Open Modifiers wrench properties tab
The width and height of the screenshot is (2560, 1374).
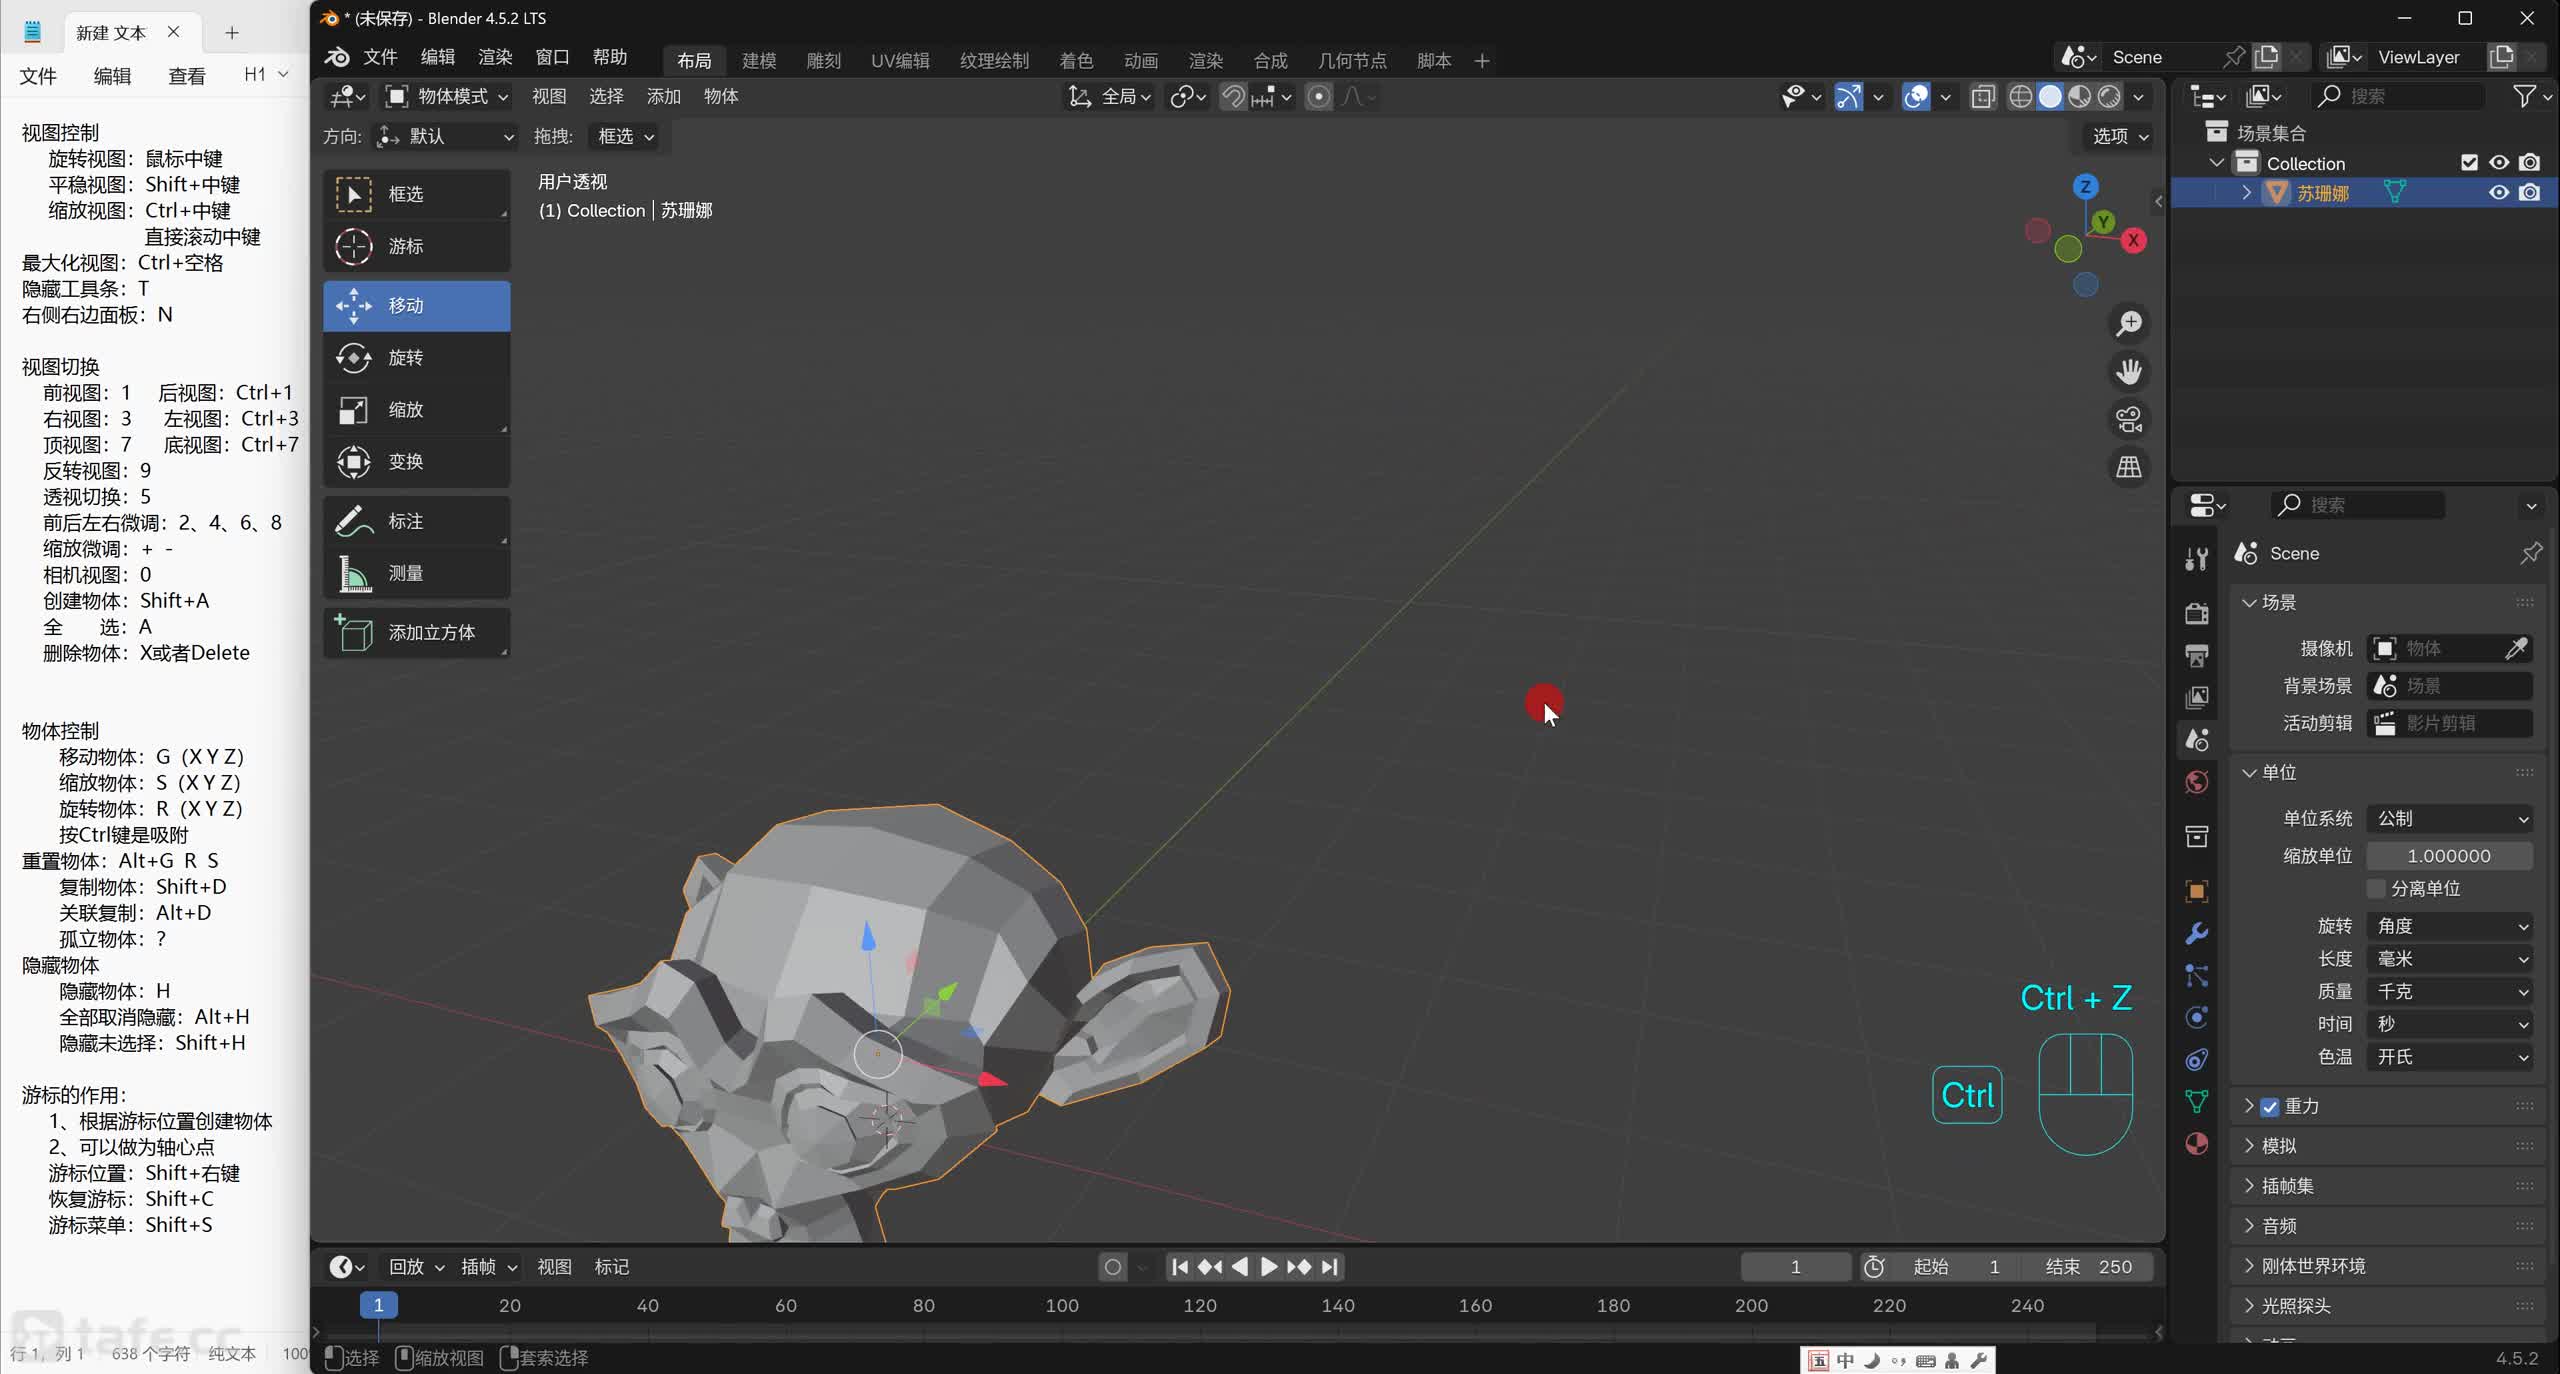click(x=2197, y=933)
